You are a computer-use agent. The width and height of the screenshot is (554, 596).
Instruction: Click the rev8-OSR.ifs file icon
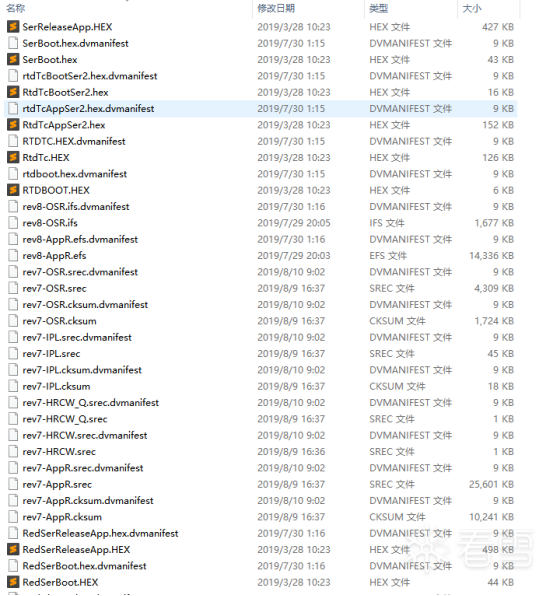coord(13,223)
